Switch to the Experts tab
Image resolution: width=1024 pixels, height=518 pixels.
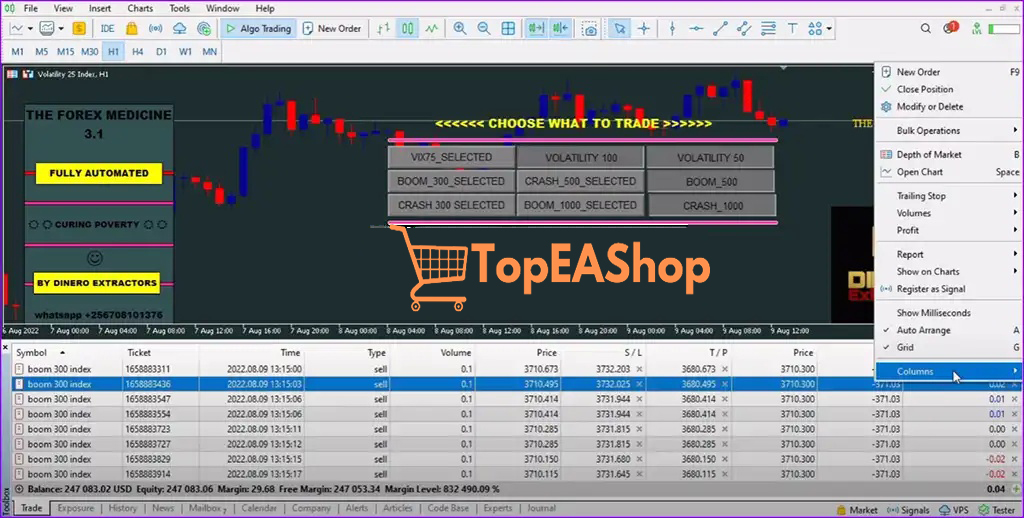click(x=498, y=508)
